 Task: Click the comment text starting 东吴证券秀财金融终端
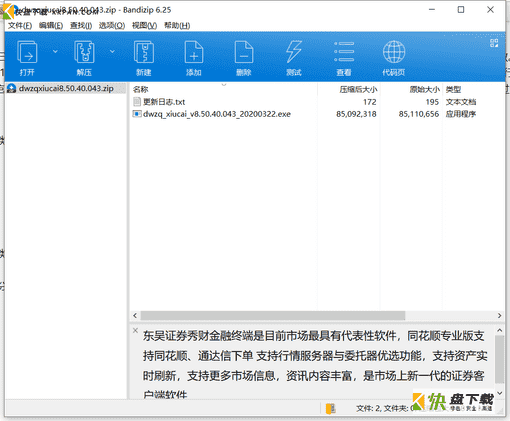(x=315, y=365)
